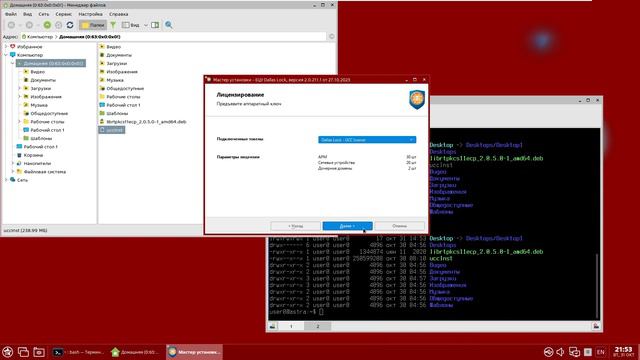Switch to terminal tab 1
The height and width of the screenshot is (360, 640).
point(291,326)
